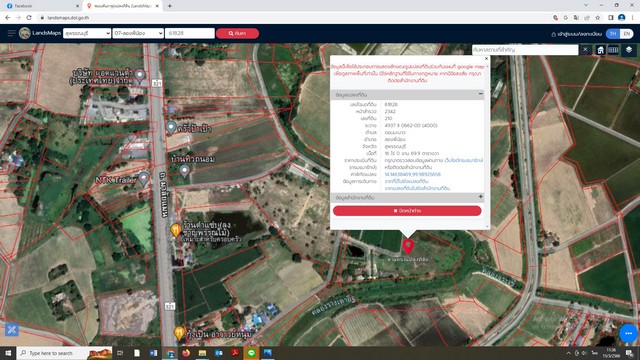
Task: Open the district dropdown showing 07
Action: 138,33
